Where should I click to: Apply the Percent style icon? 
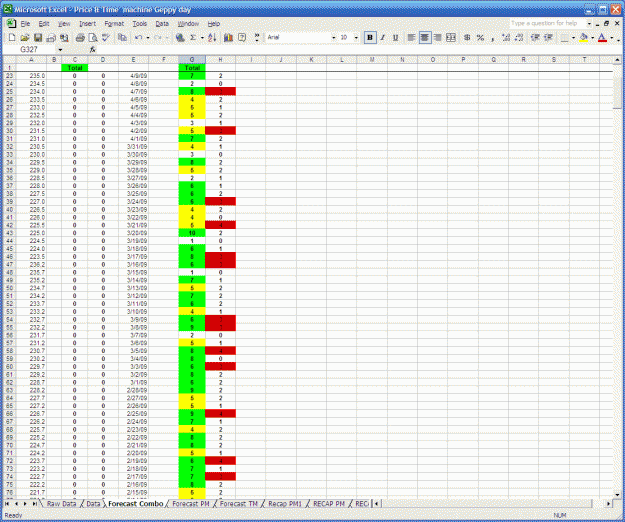pyautogui.click(x=480, y=37)
